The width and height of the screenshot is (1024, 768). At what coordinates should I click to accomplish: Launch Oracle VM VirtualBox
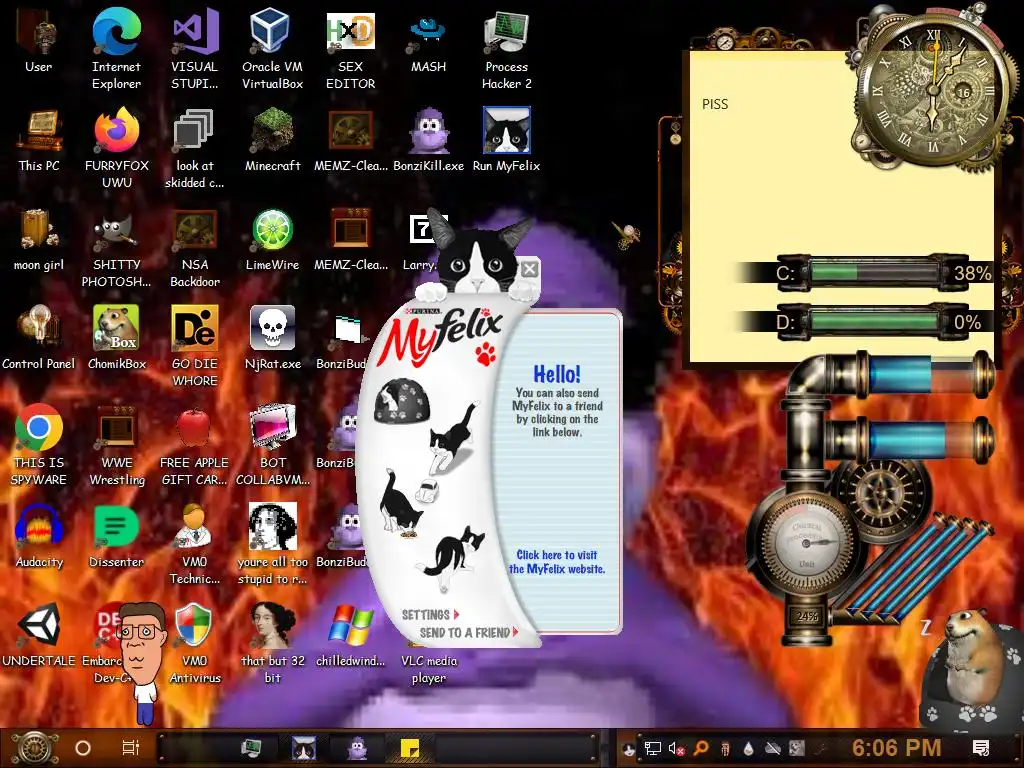tap(272, 33)
